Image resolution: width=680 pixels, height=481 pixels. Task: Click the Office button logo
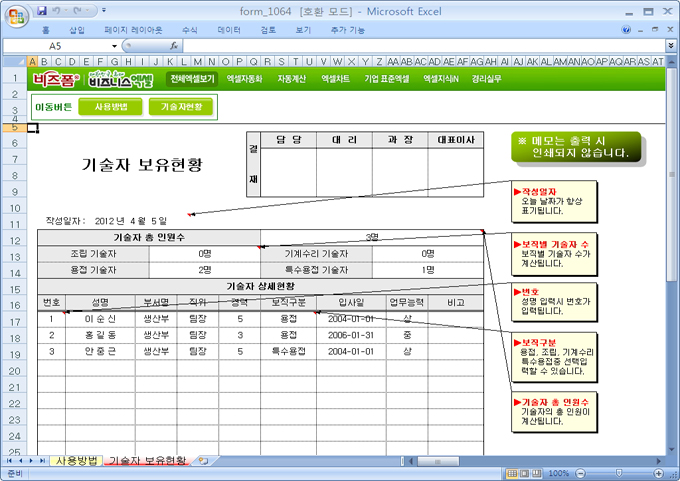pos(16,17)
